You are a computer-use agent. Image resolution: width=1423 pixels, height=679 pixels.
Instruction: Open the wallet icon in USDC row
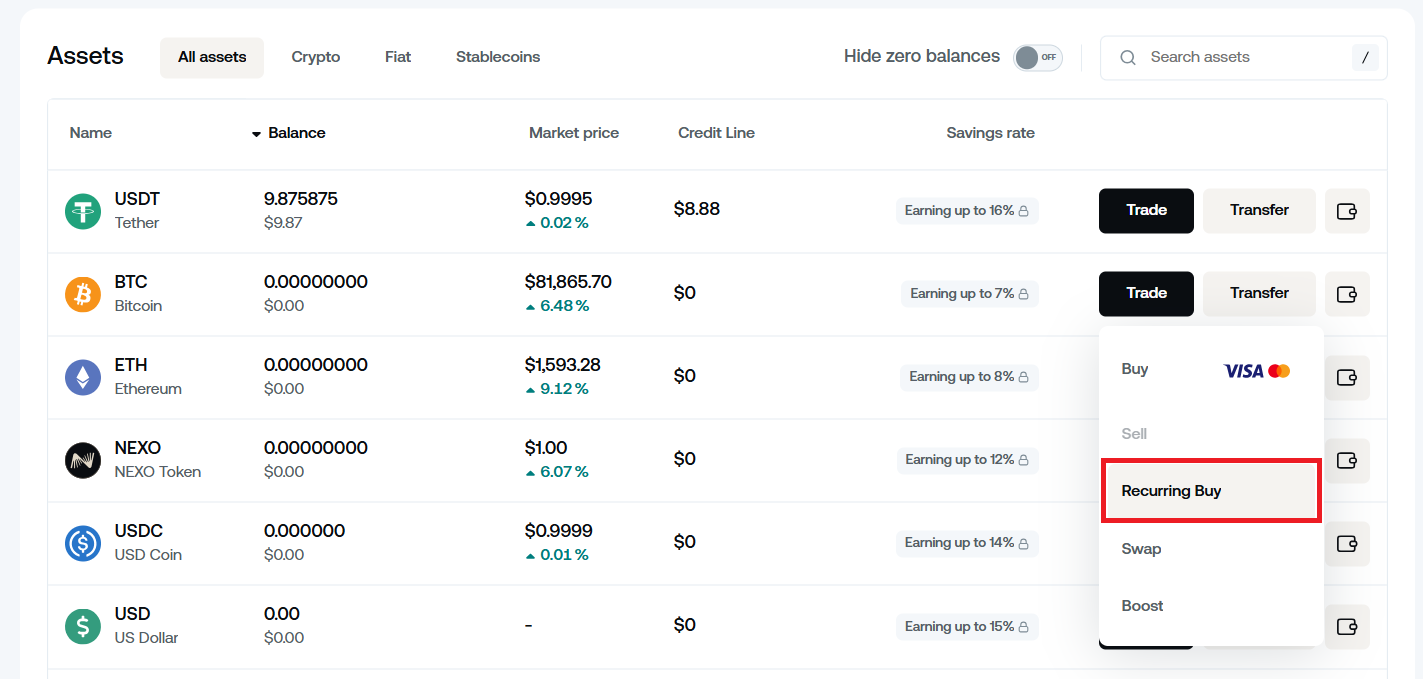coord(1347,543)
